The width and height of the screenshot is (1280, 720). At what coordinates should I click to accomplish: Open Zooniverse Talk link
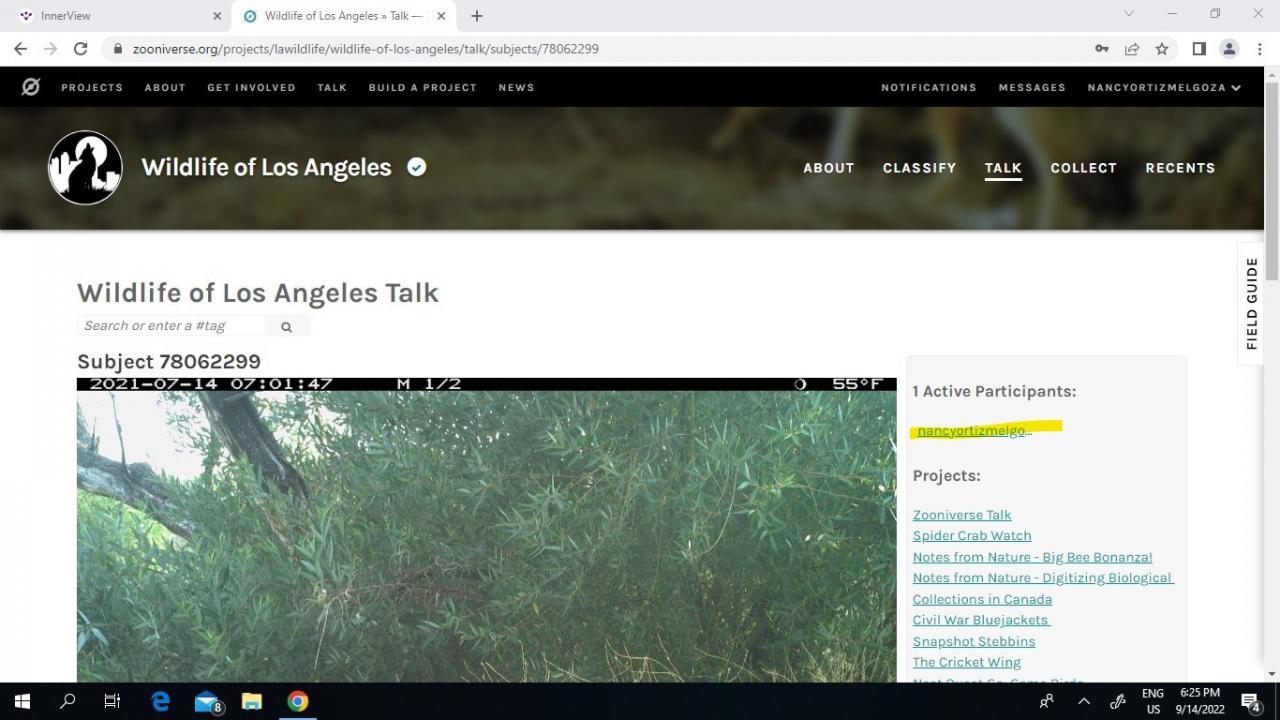[962, 515]
